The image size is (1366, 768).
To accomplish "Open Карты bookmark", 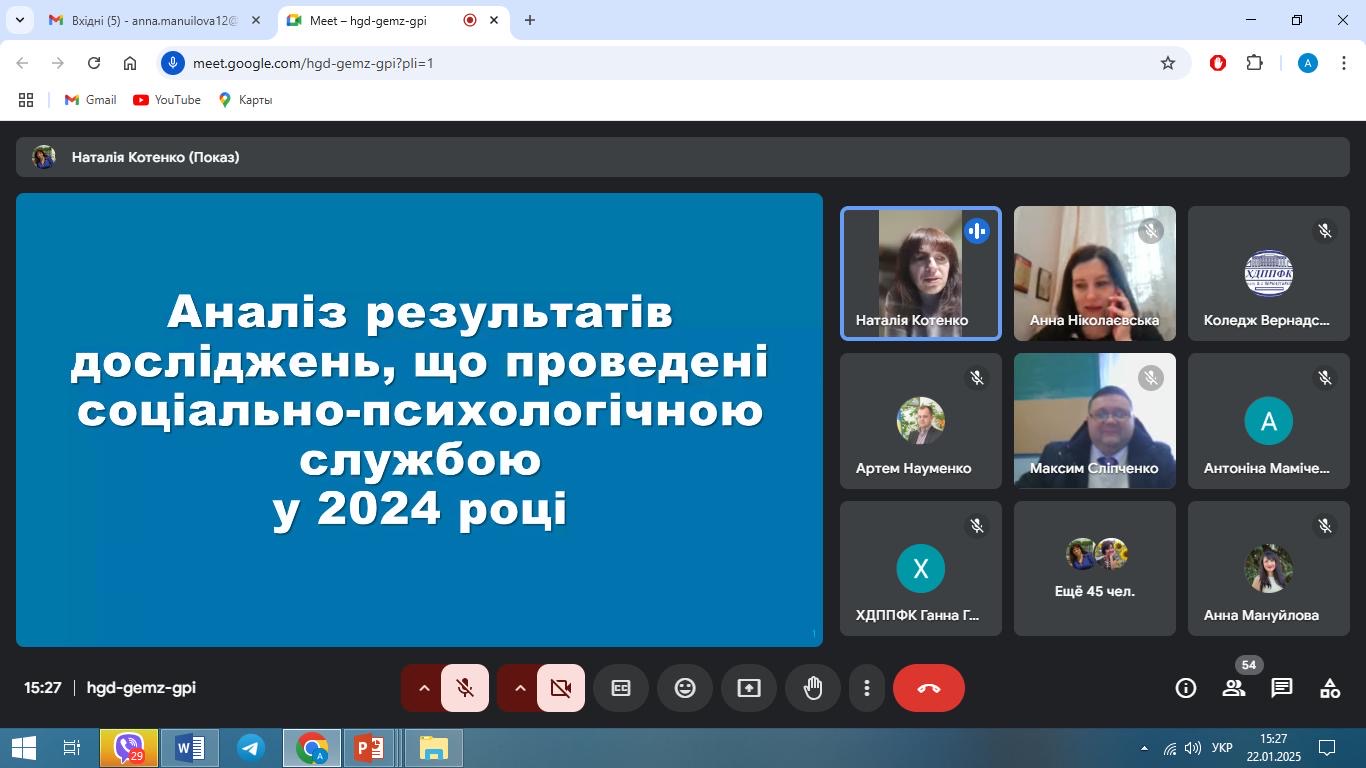I will pos(245,100).
